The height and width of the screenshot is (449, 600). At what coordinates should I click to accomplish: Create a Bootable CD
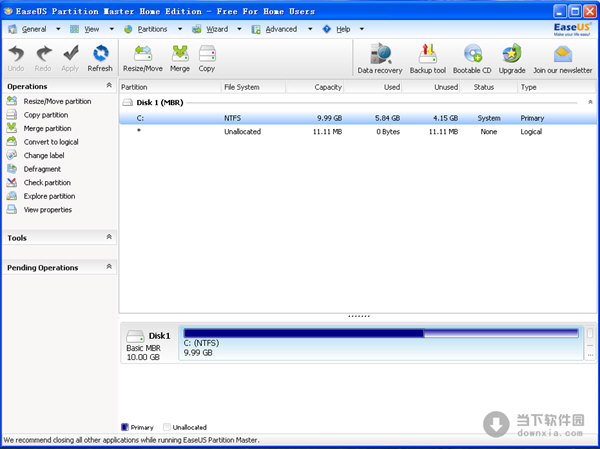click(x=472, y=59)
